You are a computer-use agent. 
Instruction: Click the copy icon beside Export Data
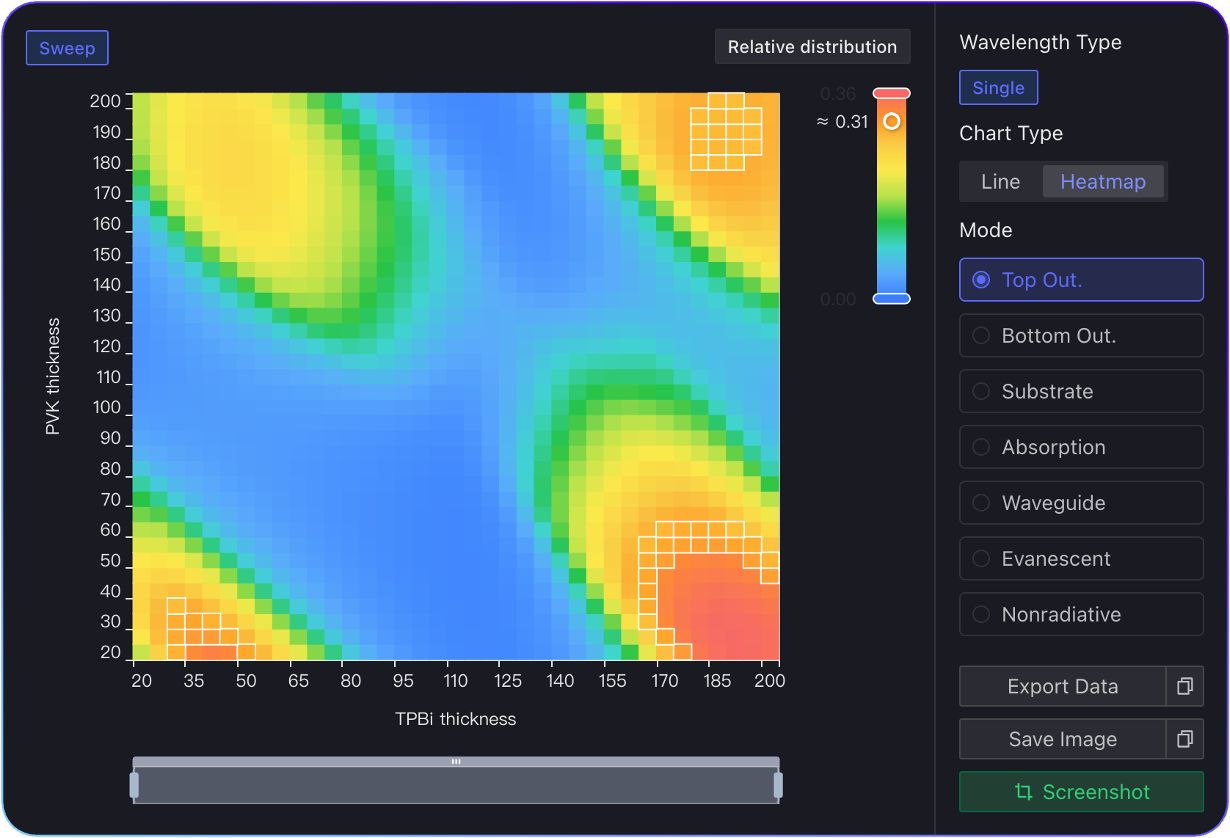1185,687
